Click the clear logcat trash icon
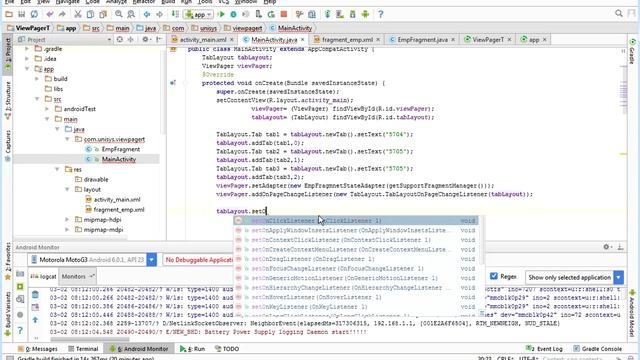The width and height of the screenshot is (640, 360). pyautogui.click(x=35, y=294)
